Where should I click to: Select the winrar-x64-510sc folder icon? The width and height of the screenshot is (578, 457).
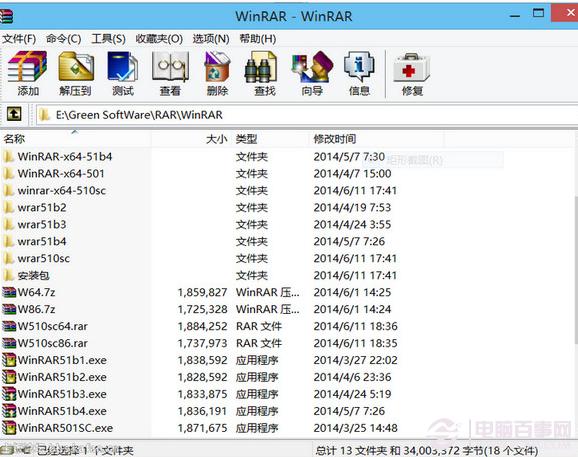point(8,191)
